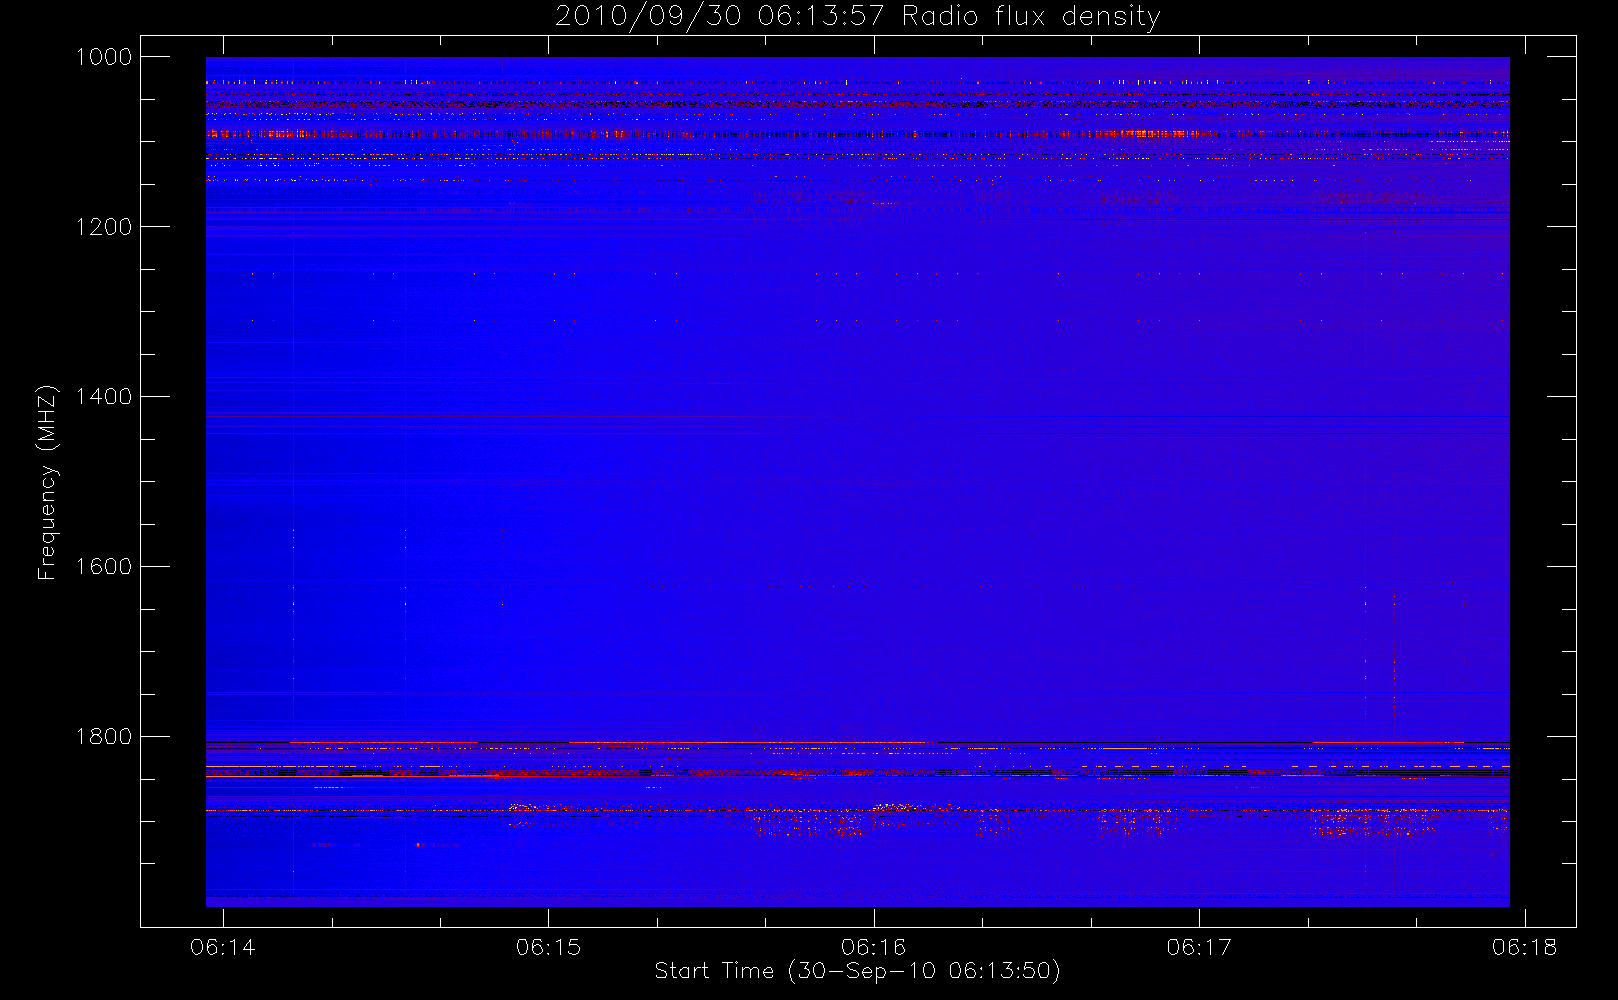The width and height of the screenshot is (1618, 1000).
Task: Click the time tick label 06:17
Action: 1199,947
